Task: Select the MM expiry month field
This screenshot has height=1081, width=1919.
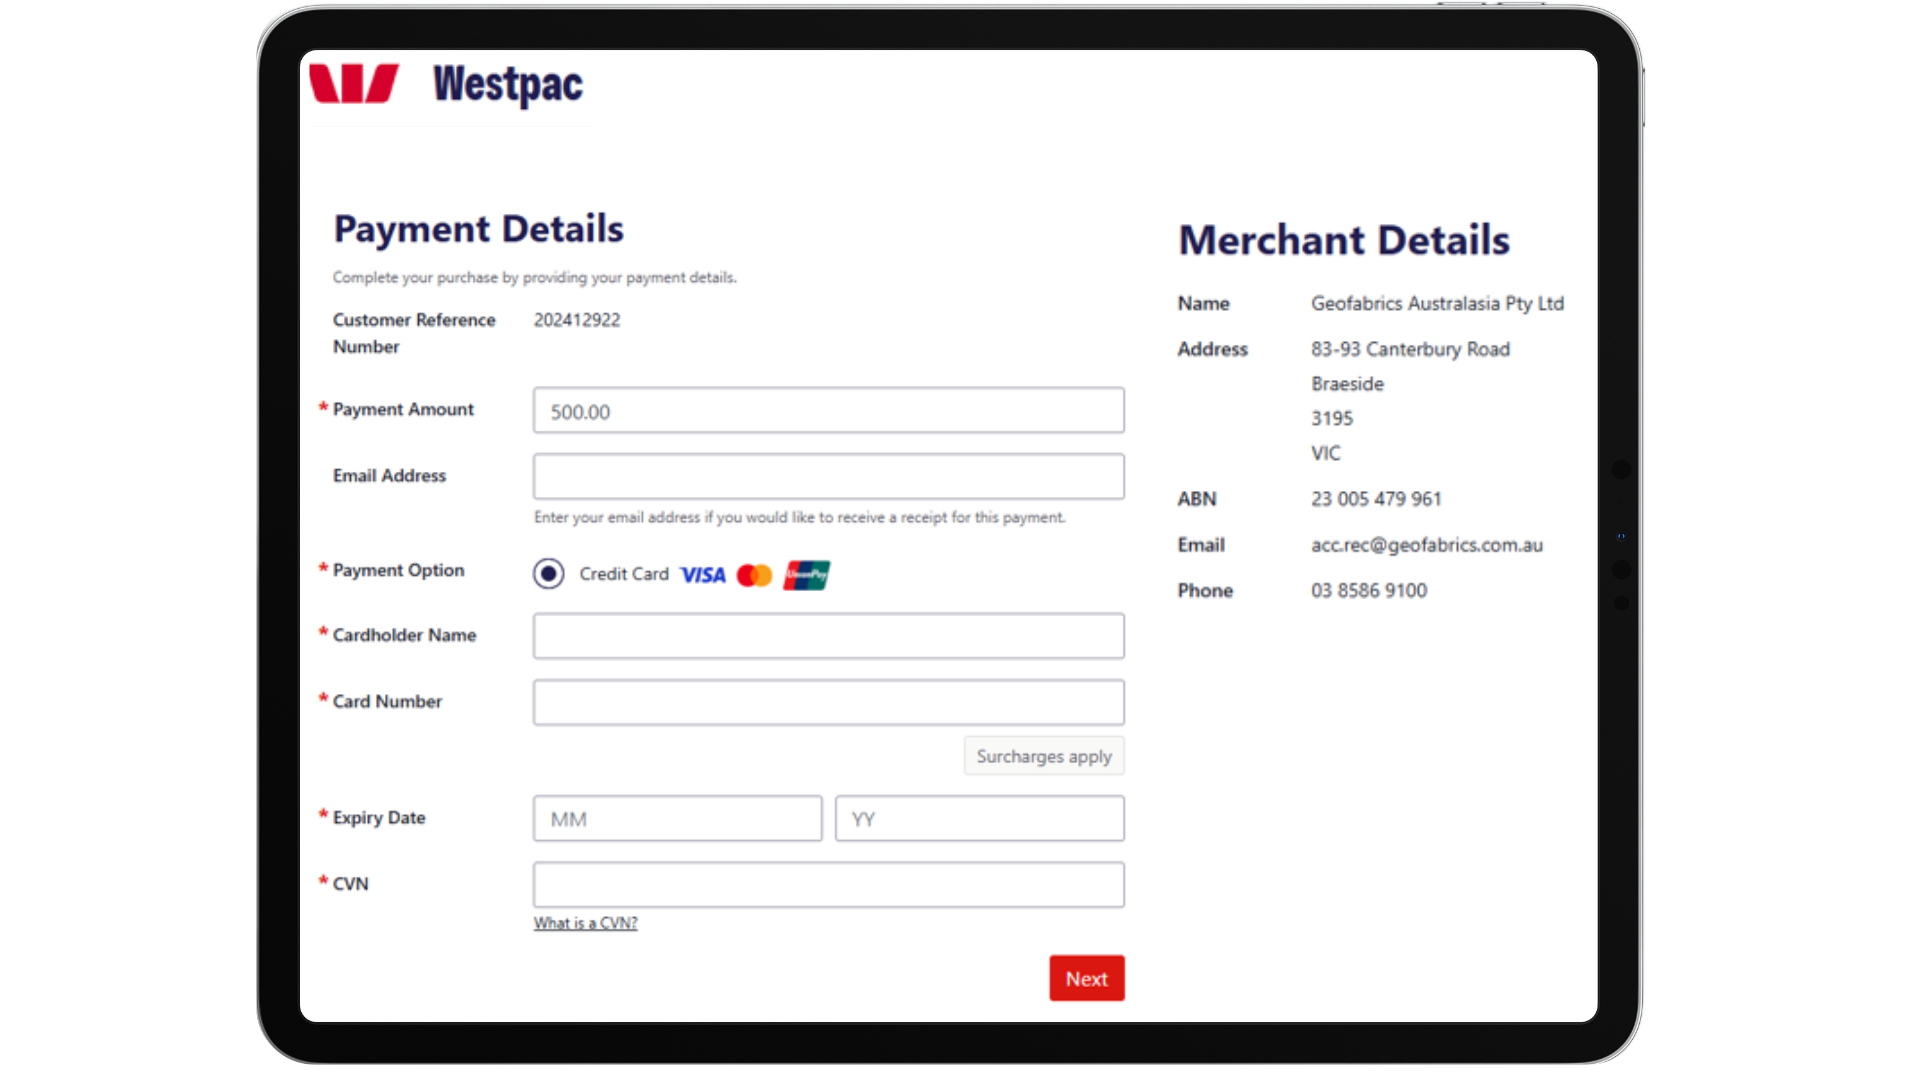Action: (x=677, y=819)
